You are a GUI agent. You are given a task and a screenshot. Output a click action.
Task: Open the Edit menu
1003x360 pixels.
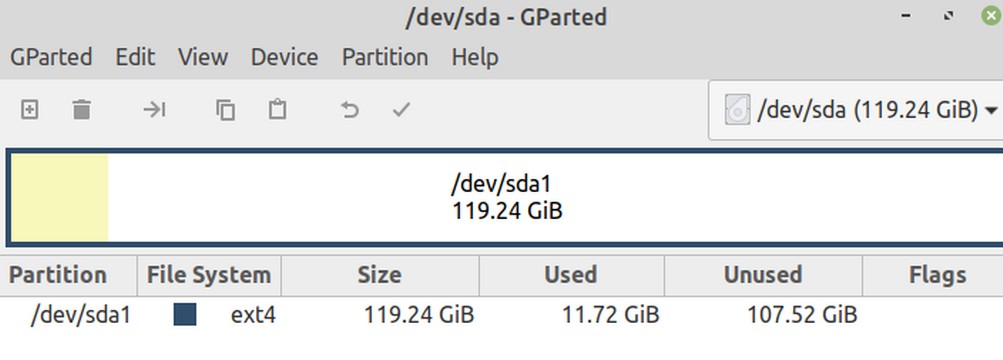[135, 58]
